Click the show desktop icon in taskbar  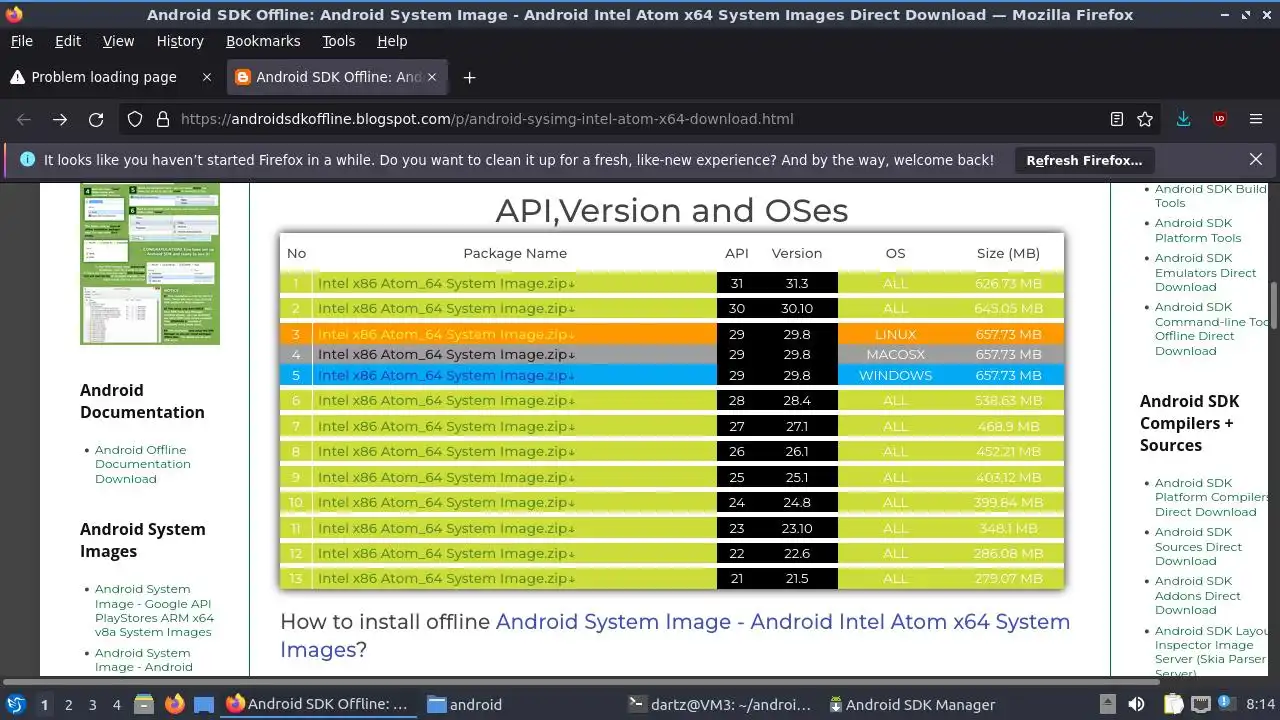click(x=204, y=704)
